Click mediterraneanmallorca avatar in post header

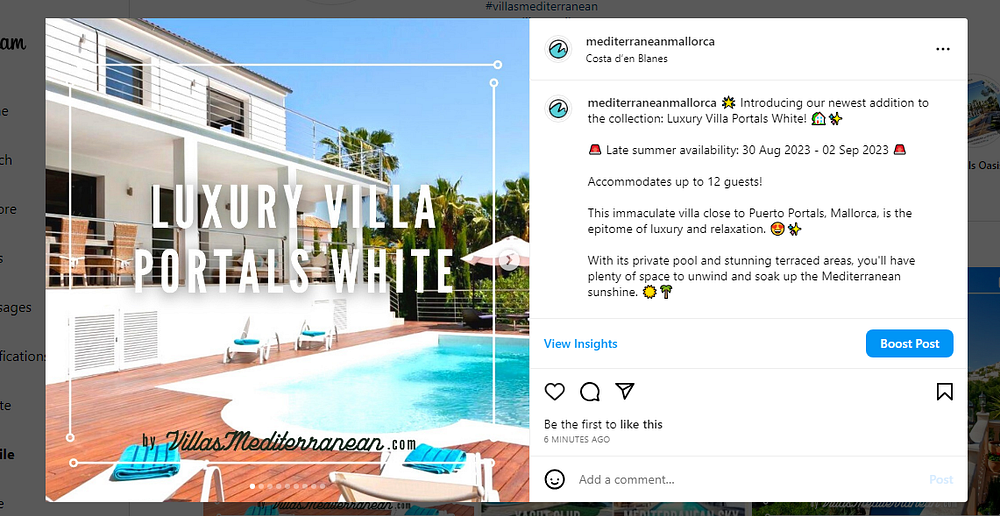pyautogui.click(x=558, y=49)
